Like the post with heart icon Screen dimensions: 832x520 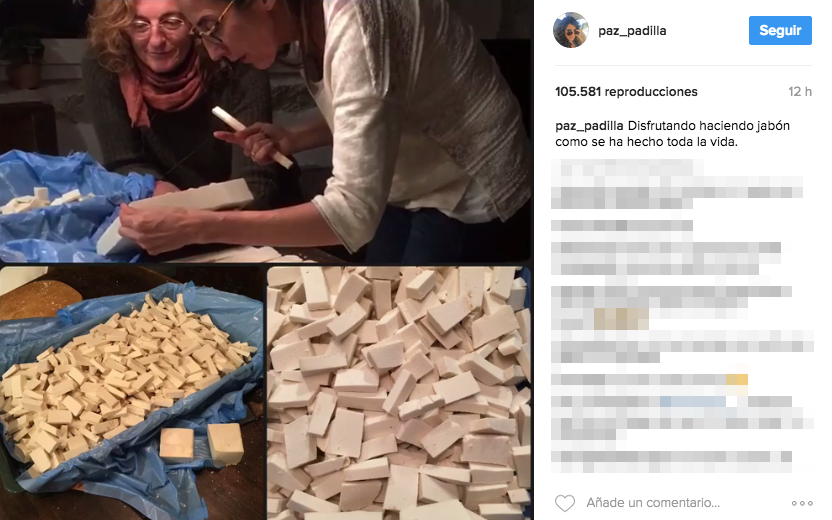(x=565, y=502)
